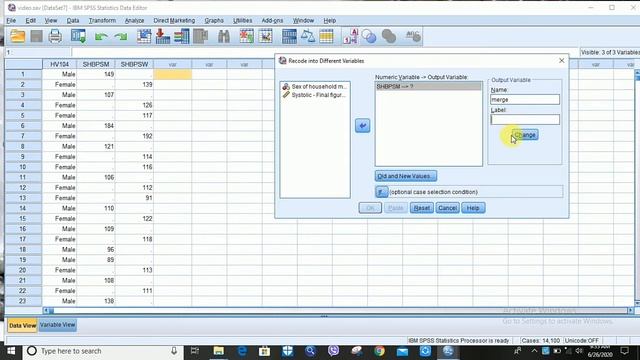640x360 pixels.
Task: Open the Analyze menu
Action: [134, 20]
